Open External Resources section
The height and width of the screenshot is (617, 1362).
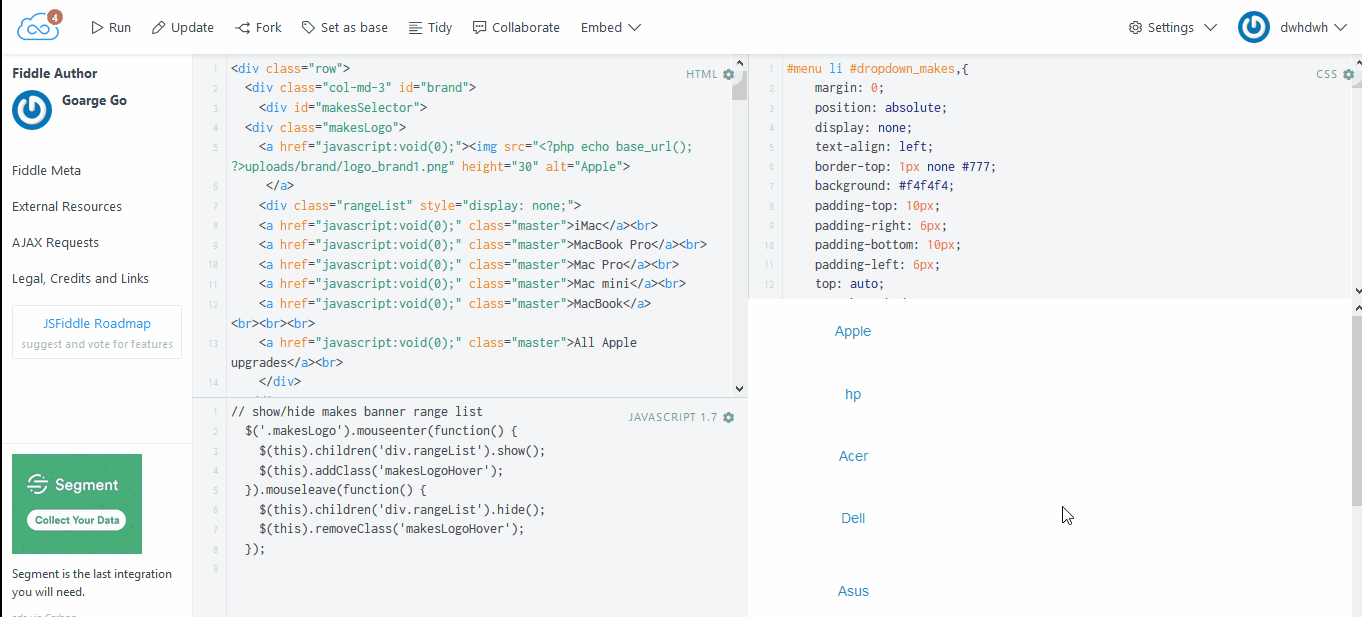pos(67,206)
